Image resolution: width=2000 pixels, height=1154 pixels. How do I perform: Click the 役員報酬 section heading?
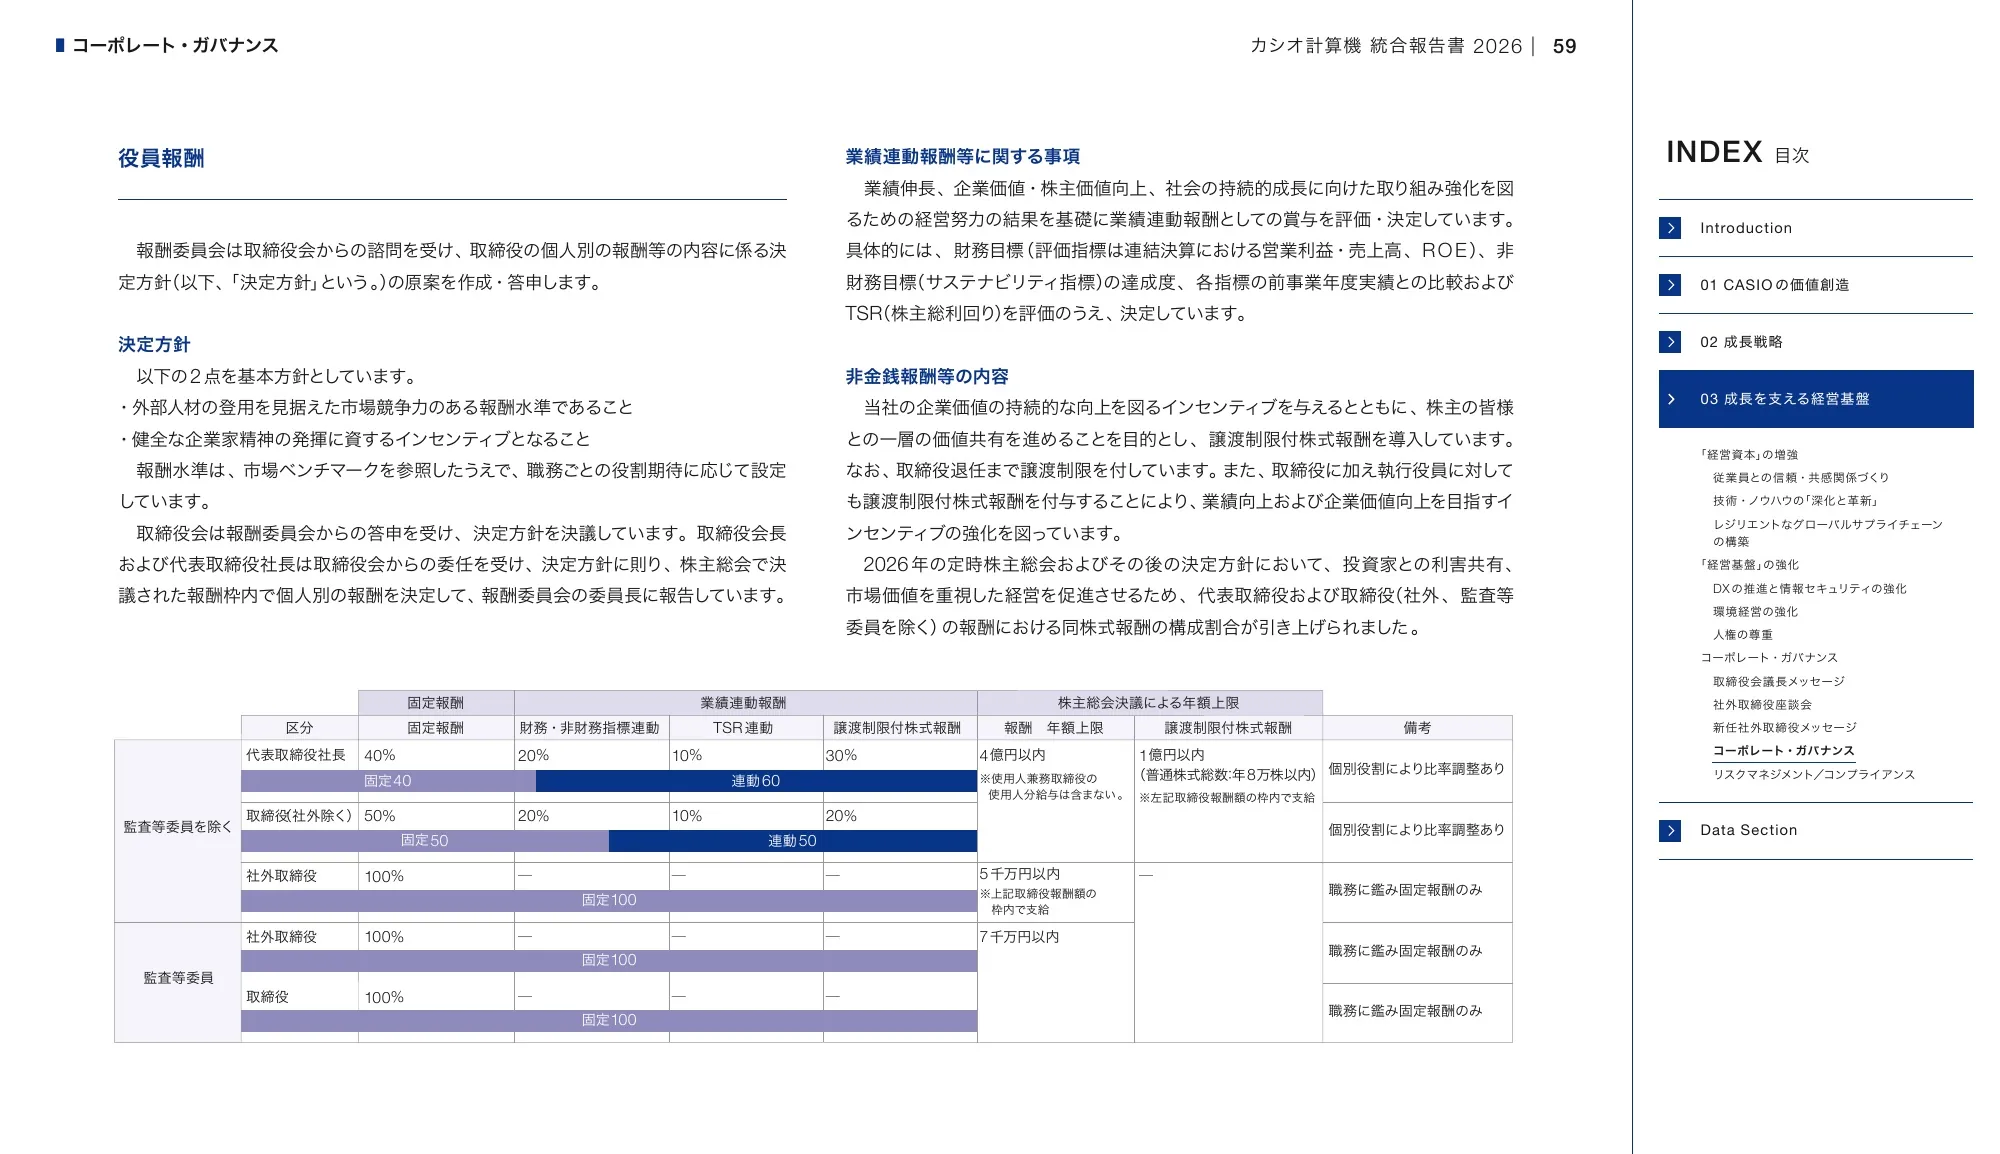[x=161, y=158]
